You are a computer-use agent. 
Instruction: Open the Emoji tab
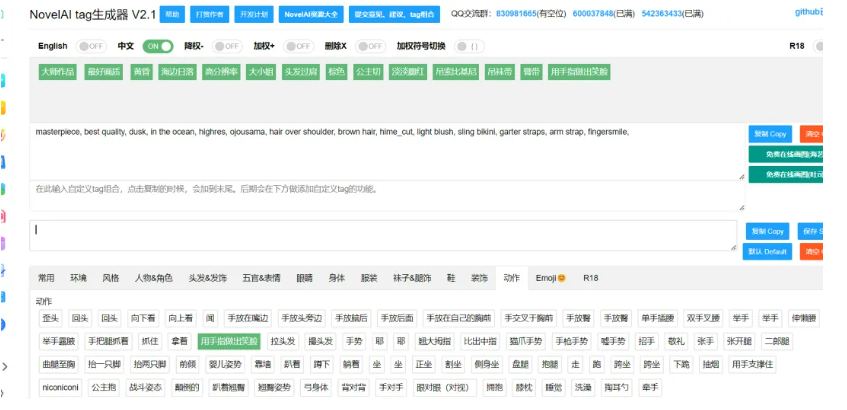550,277
